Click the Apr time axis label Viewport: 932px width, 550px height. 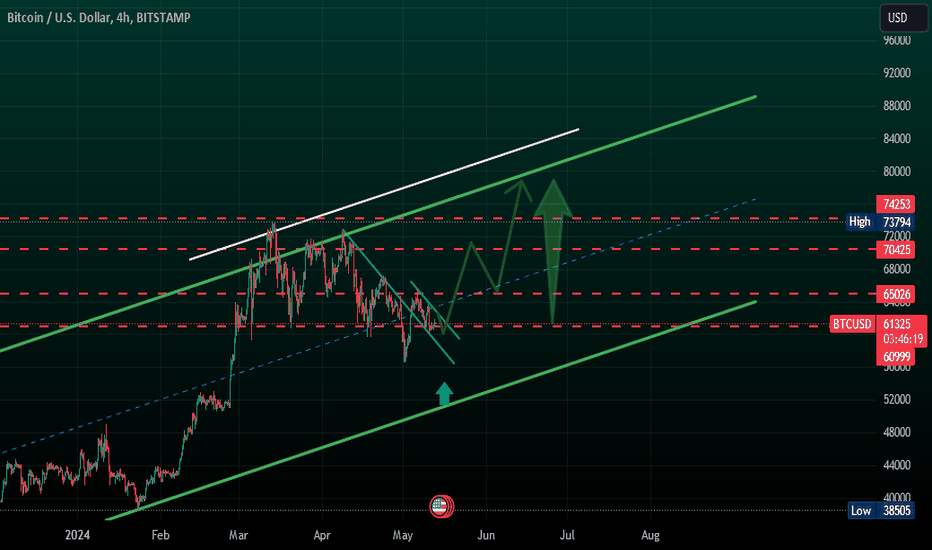click(x=322, y=535)
